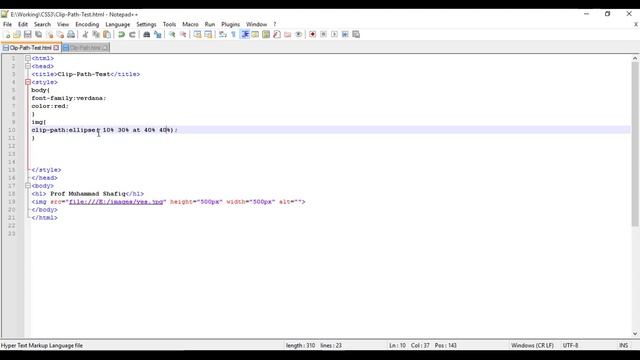Save recorded macro toolbar icon
Viewport: 640px width, 360px height.
point(356,35)
